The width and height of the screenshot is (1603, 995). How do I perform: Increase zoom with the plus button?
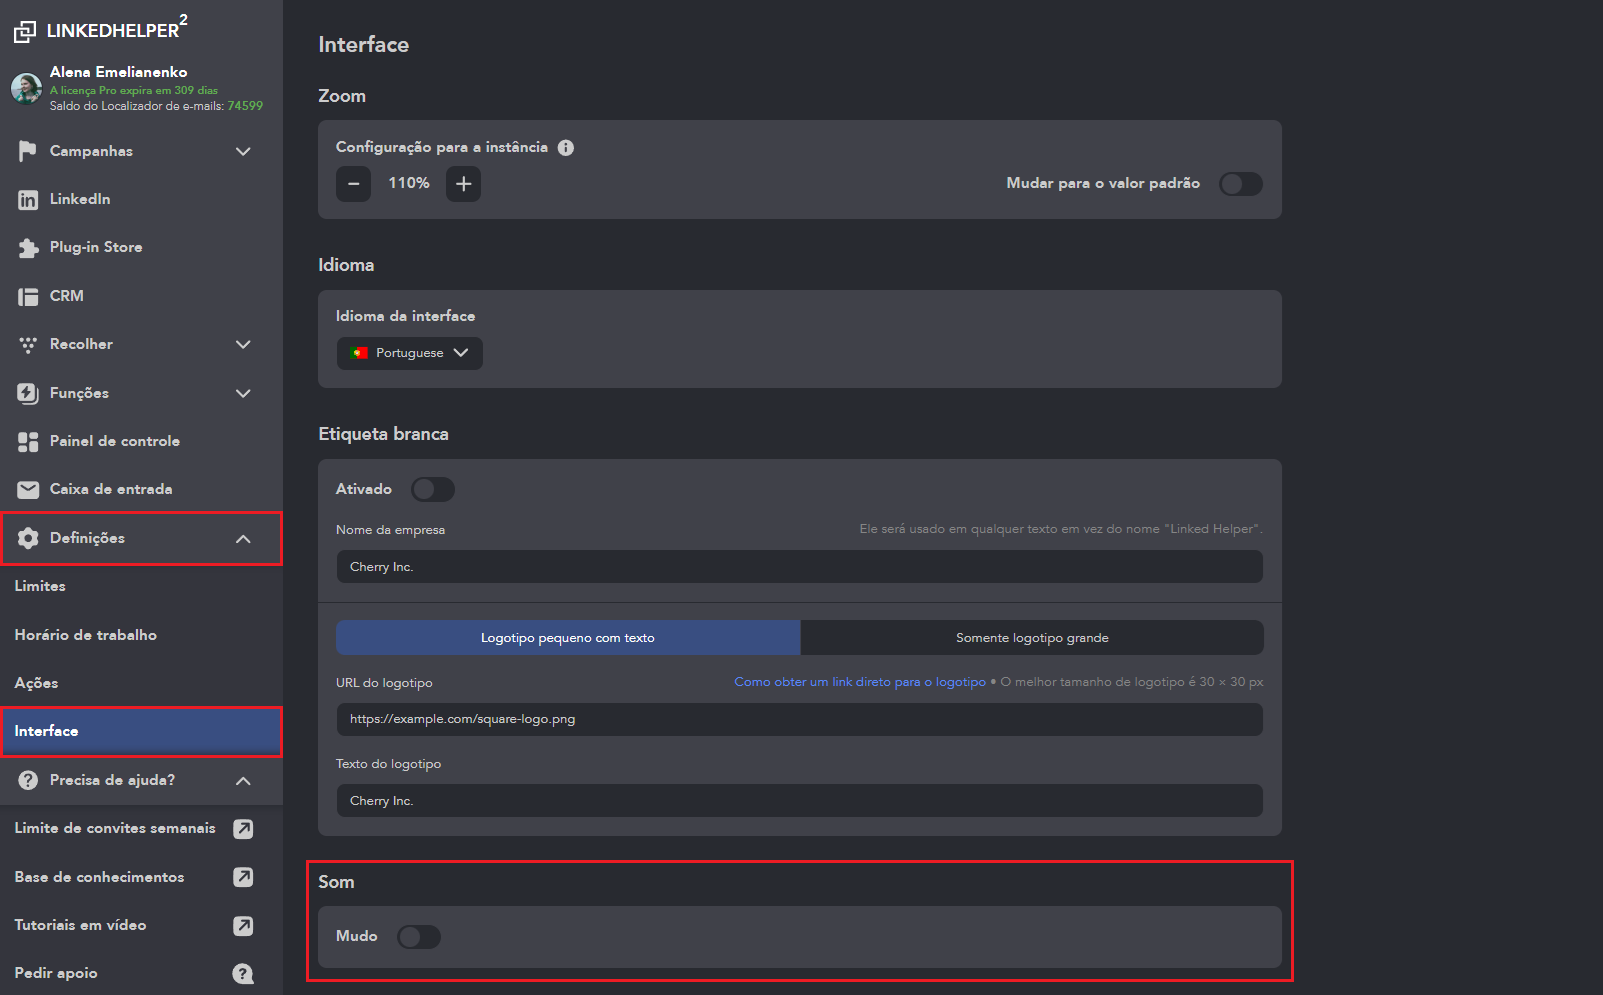point(463,184)
